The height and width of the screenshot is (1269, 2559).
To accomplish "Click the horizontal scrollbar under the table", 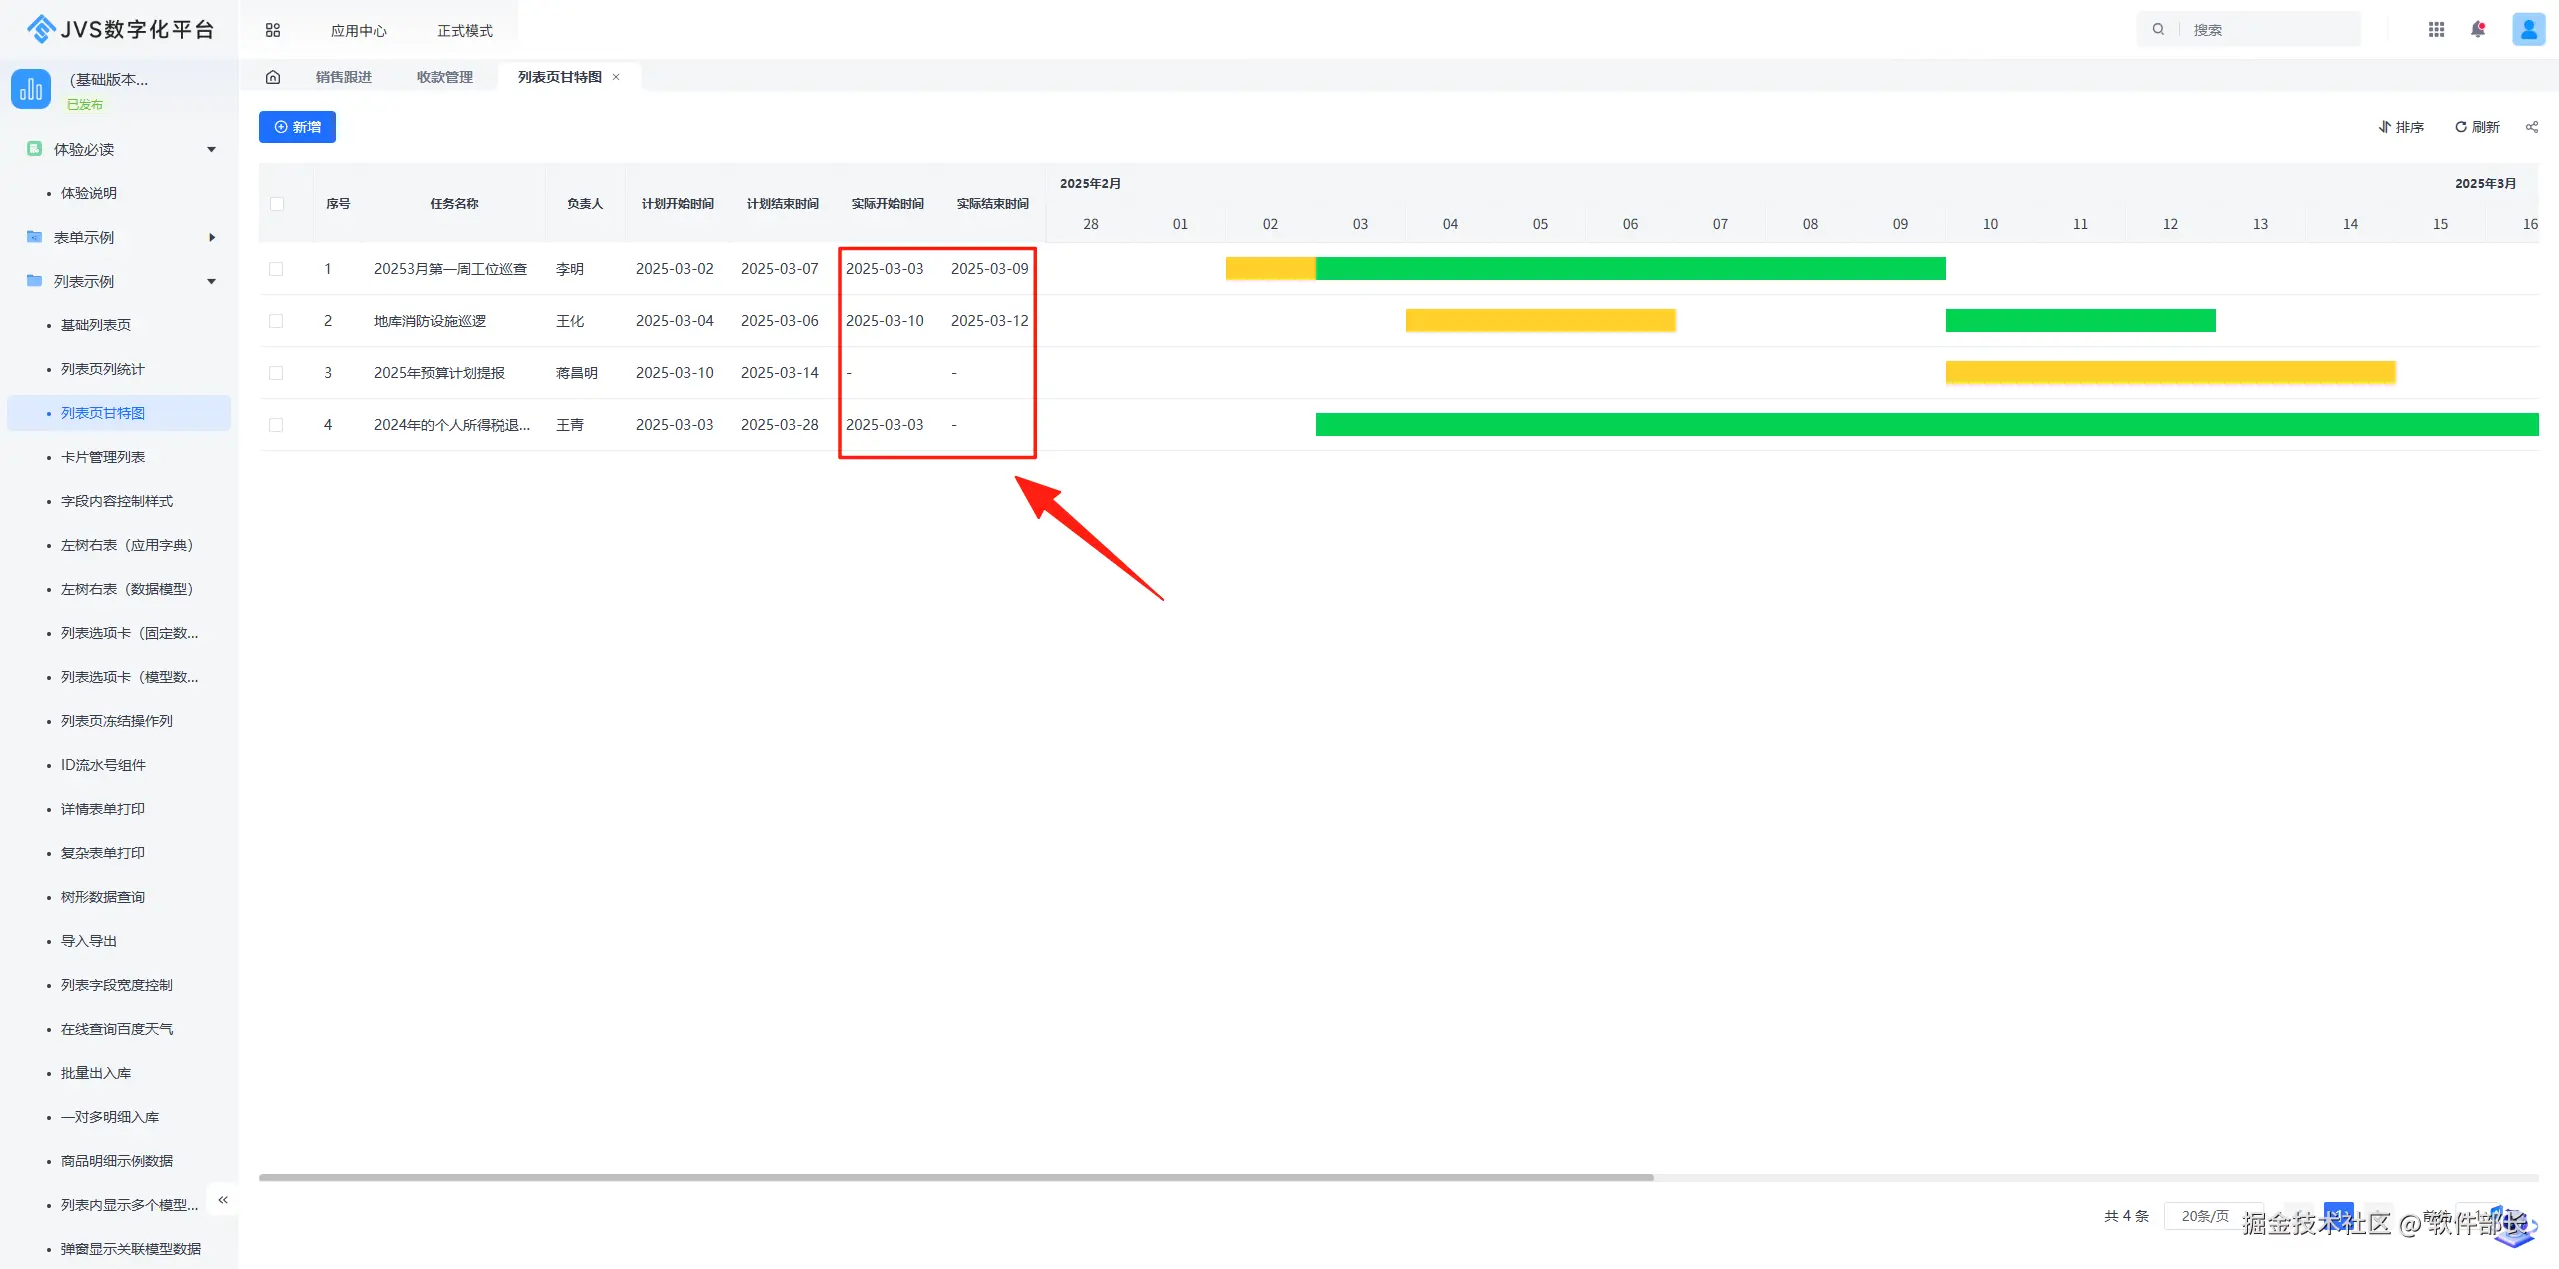I will (955, 1177).
